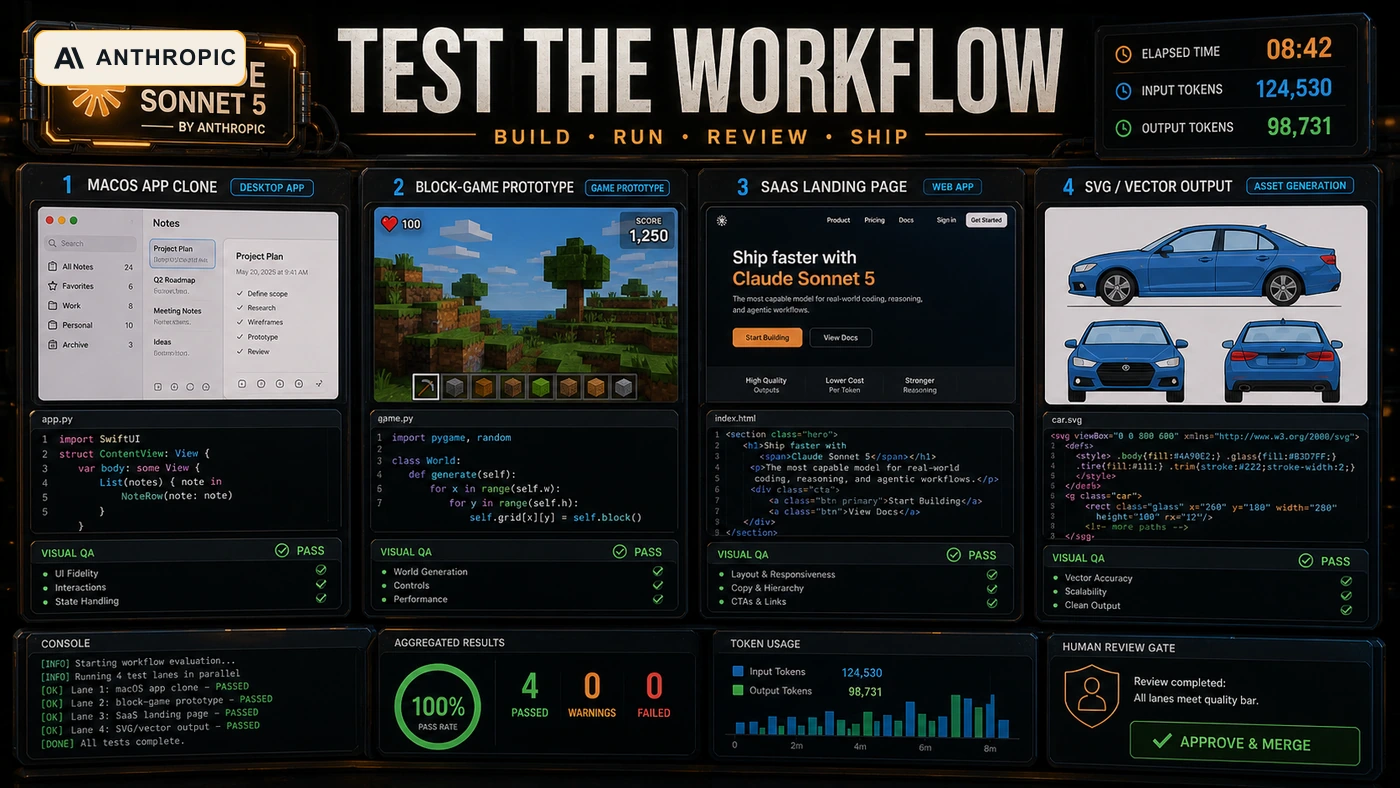1400x788 pixels.
Task: Open the Favorites star icon in Notes
Action: 52,286
